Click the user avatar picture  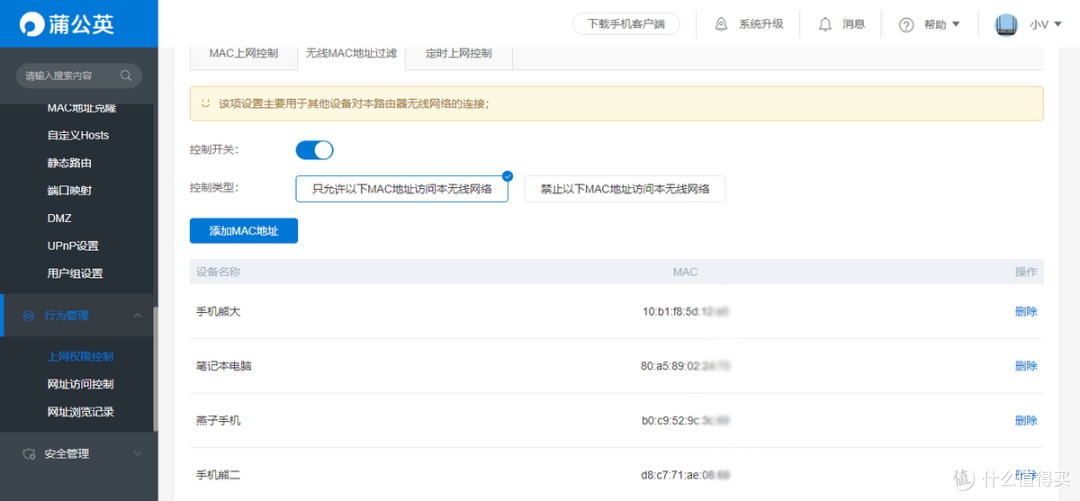point(1006,25)
